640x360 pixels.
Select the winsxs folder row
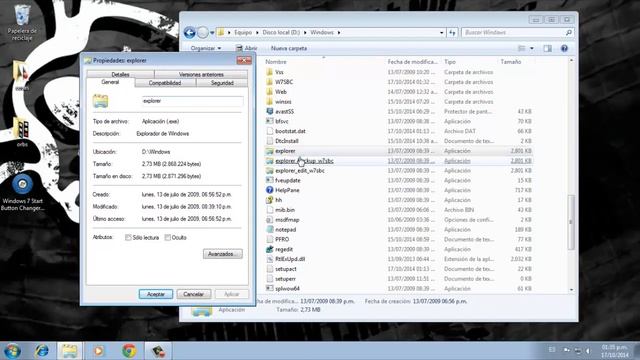(x=398, y=102)
